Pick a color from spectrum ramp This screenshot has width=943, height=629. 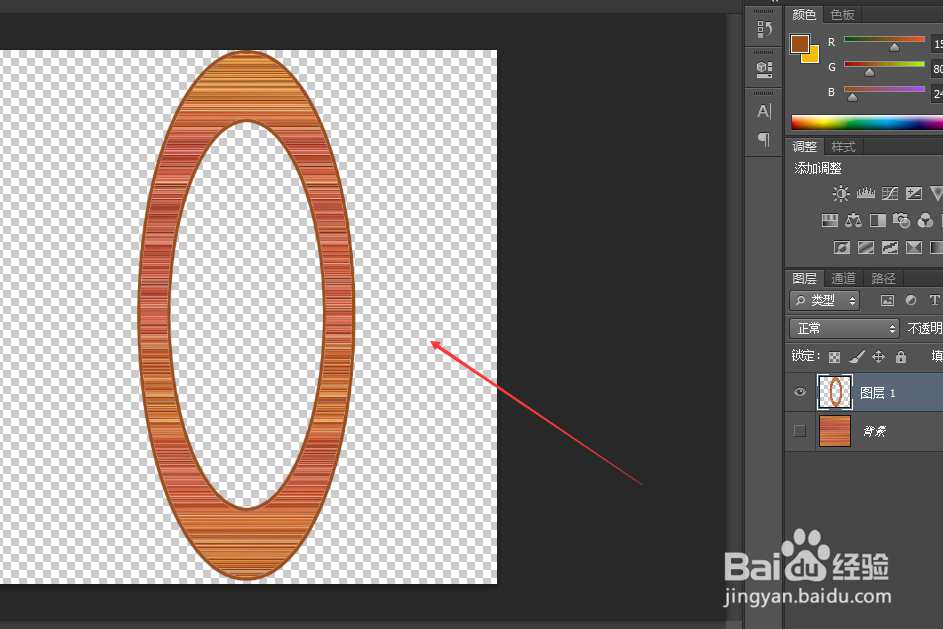click(x=867, y=122)
